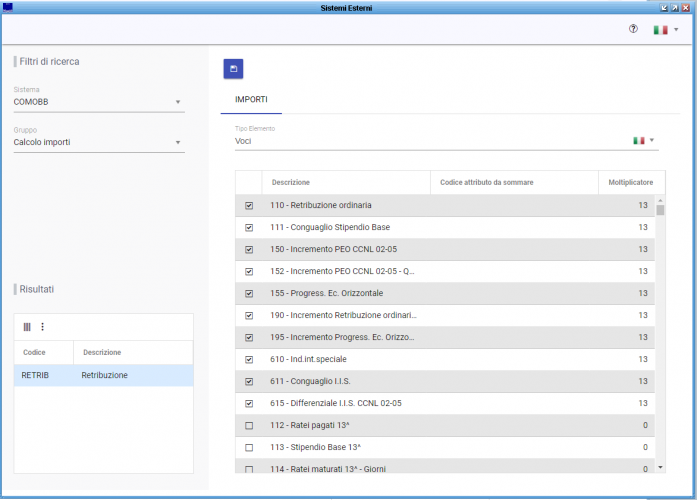Click the scroll-up arrow of the voci table
Image resolution: width=697 pixels, height=500 pixels.
coord(660,200)
